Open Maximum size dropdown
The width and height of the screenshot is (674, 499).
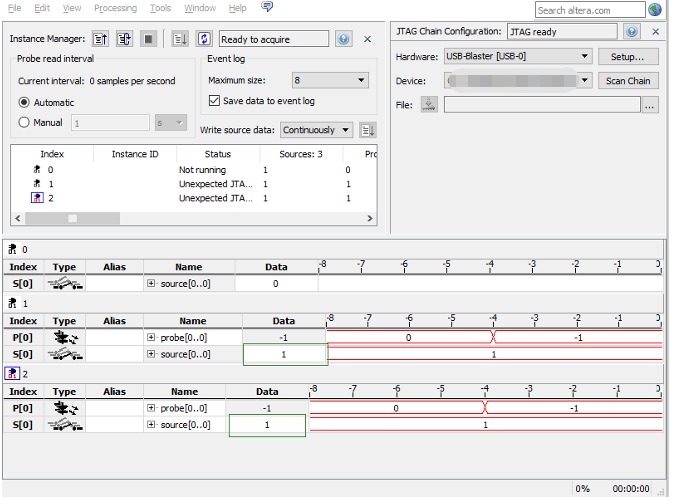tap(330, 80)
